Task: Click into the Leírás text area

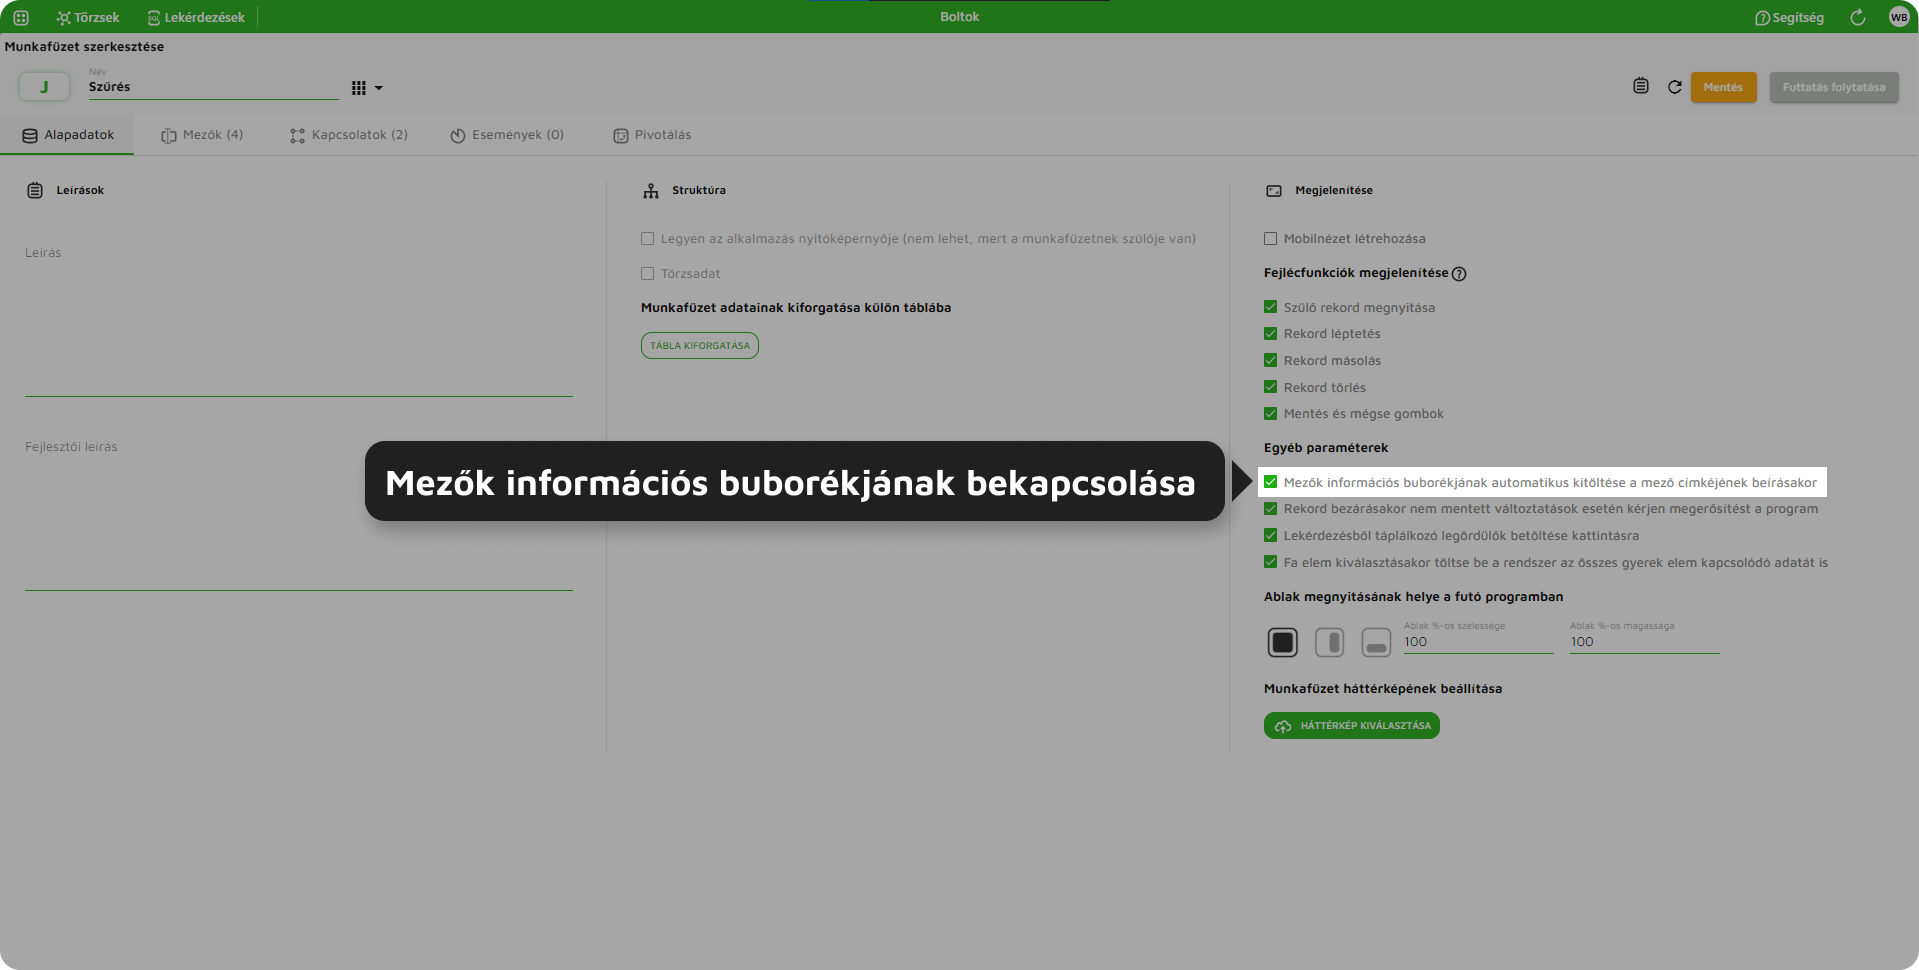Action: 299,318
